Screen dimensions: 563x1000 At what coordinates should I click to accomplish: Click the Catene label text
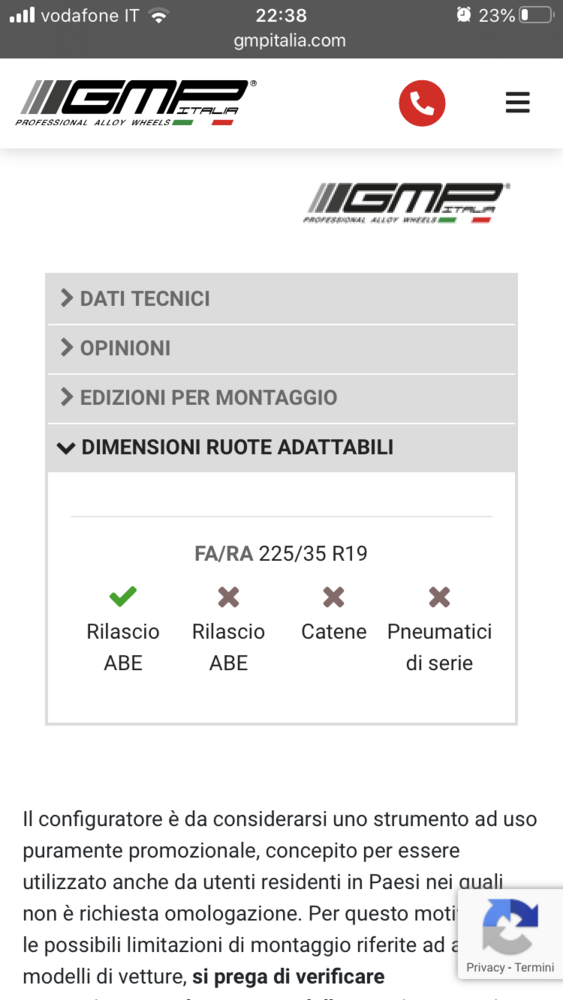coord(334,632)
